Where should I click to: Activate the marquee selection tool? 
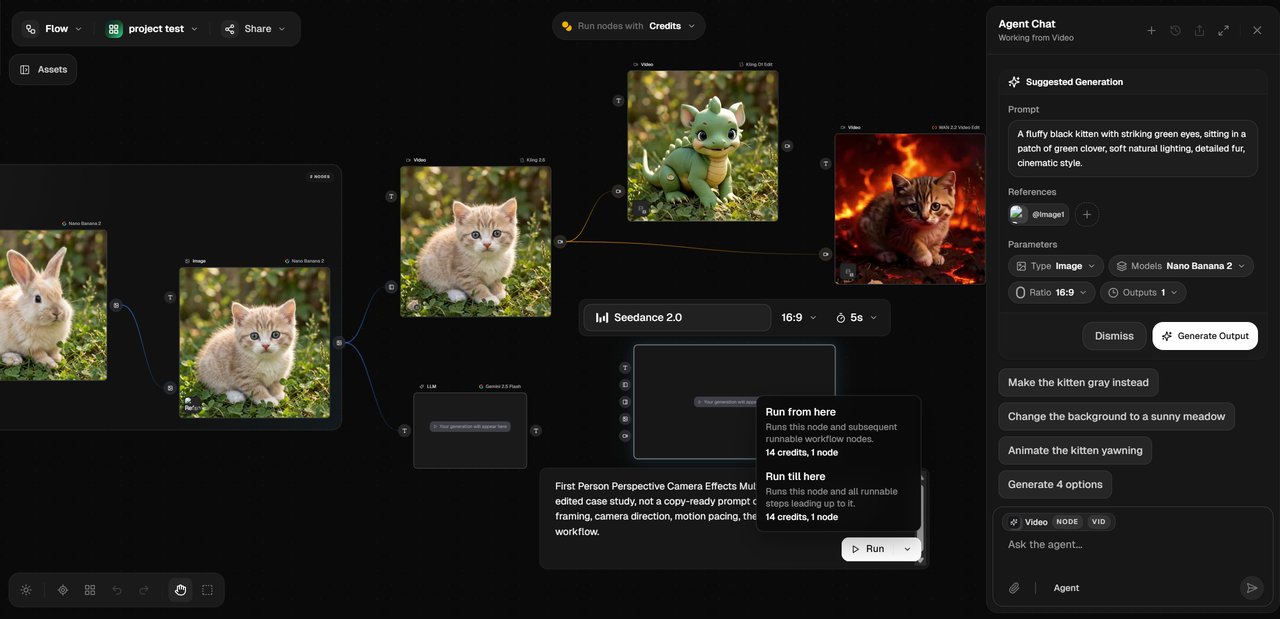pos(207,590)
